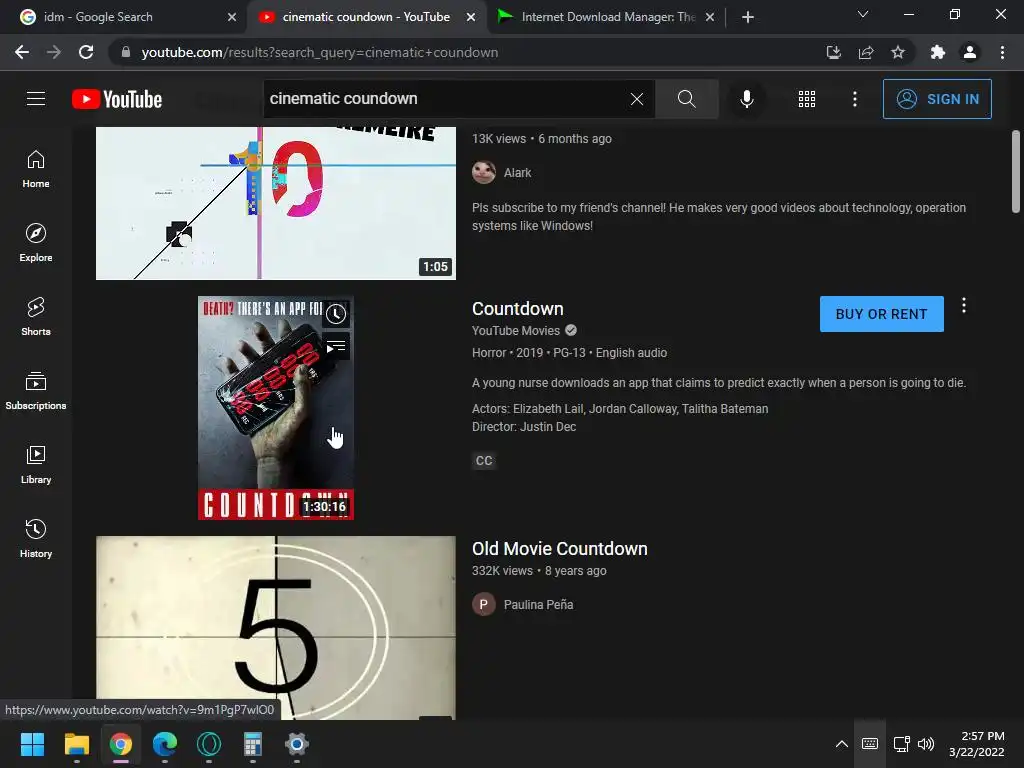Click the magnifier search button

686,99
